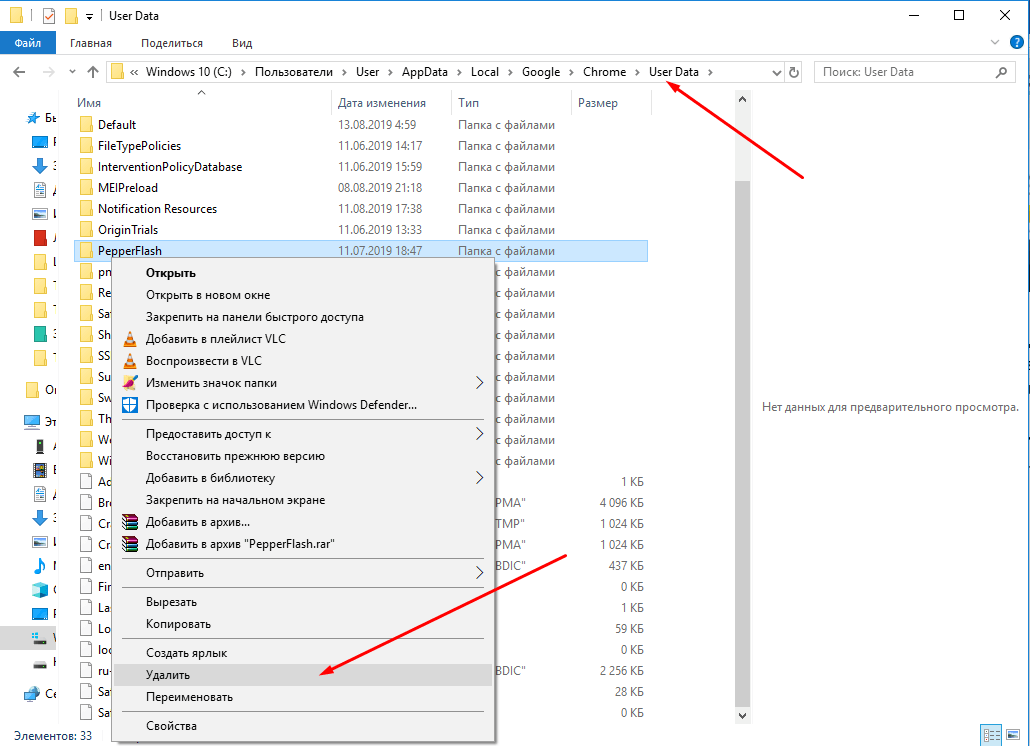
Task: Choose Восстановить прежнюю версию
Action: (x=303, y=456)
